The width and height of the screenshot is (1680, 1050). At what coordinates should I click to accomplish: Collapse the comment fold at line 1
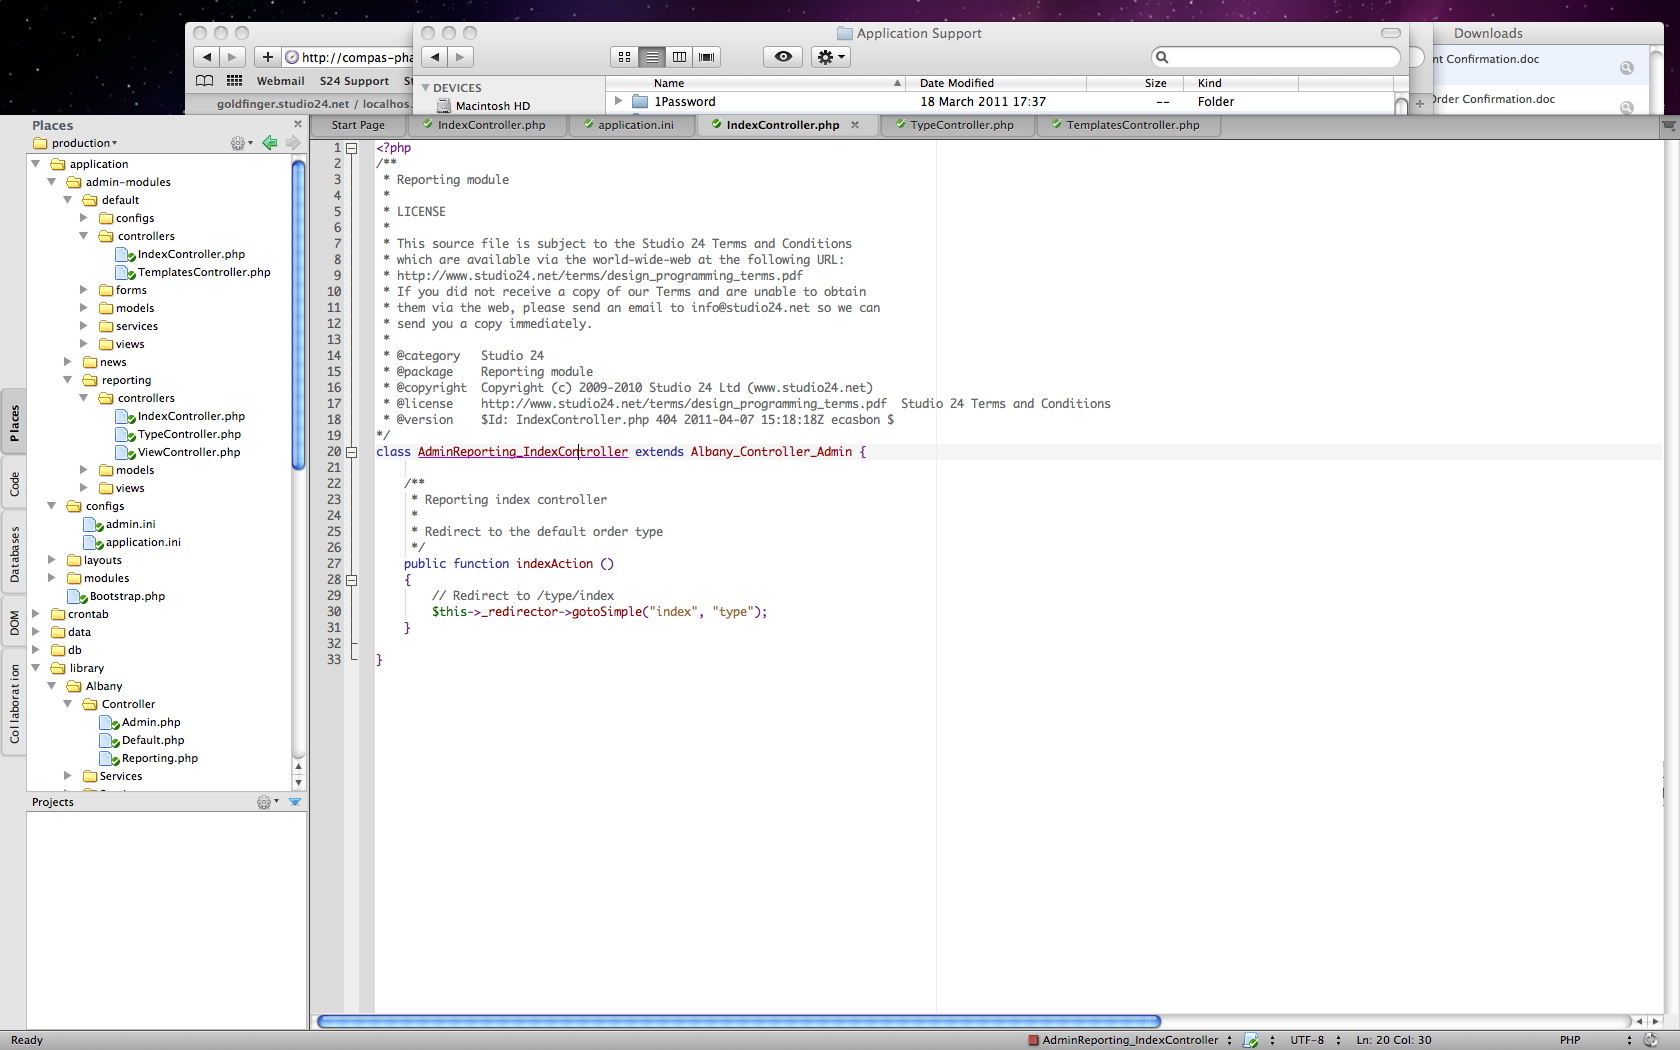click(352, 148)
